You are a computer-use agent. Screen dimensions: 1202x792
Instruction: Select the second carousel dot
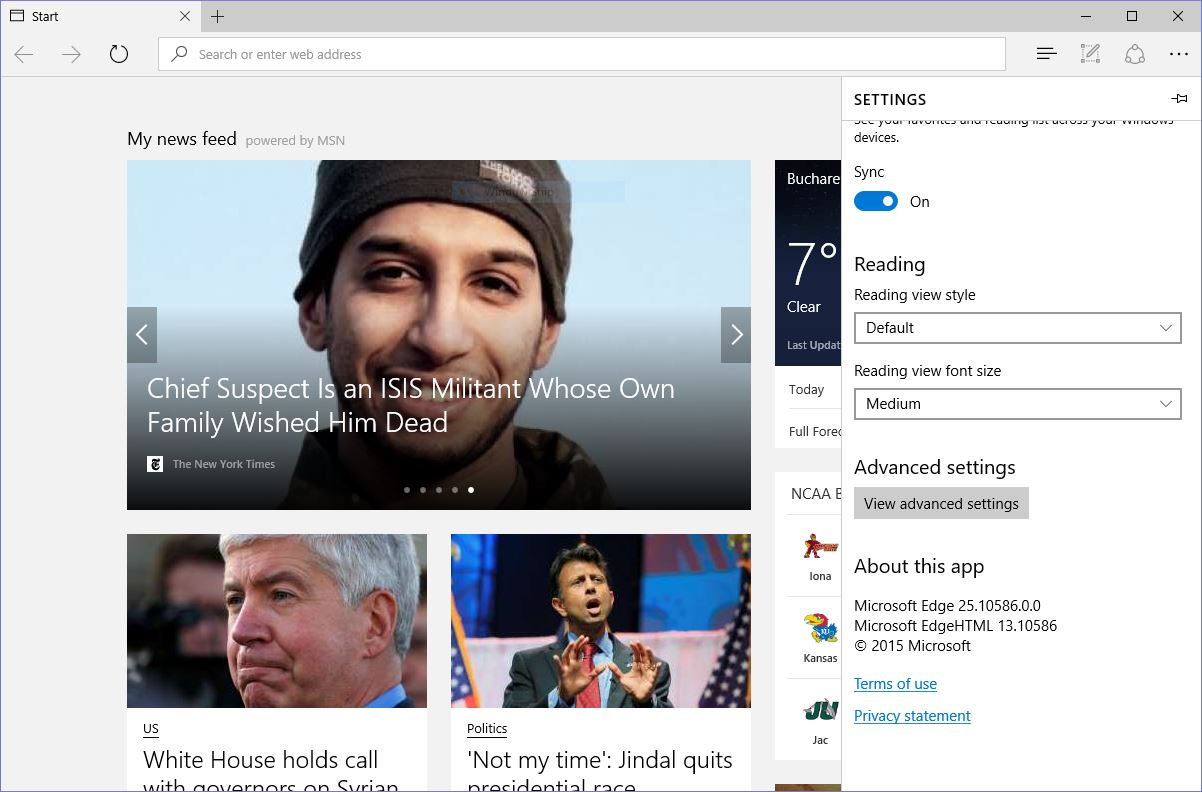pos(423,490)
